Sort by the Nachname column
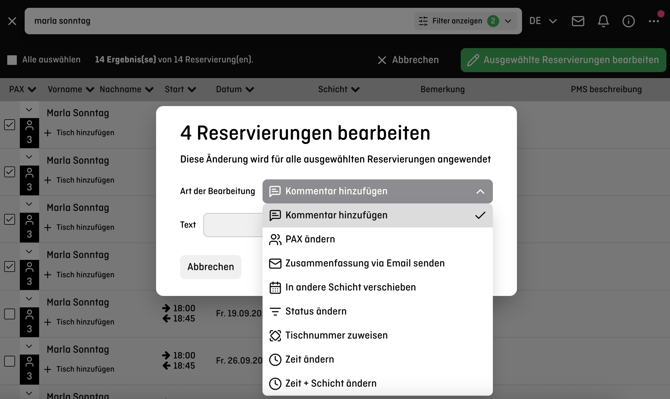The height and width of the screenshot is (399, 670). coord(126,89)
